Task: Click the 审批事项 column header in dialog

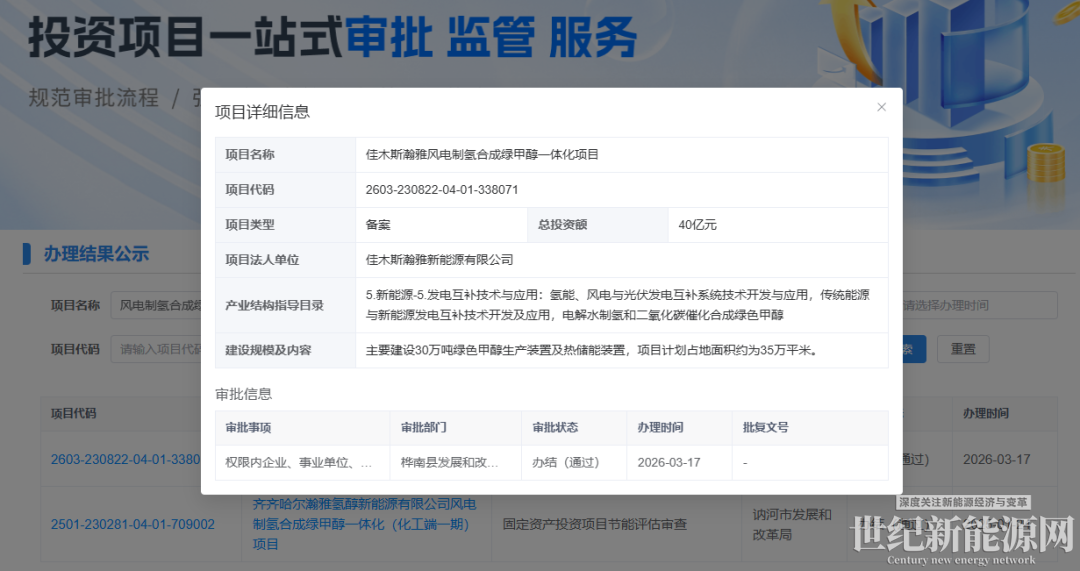Action: click(x=248, y=427)
